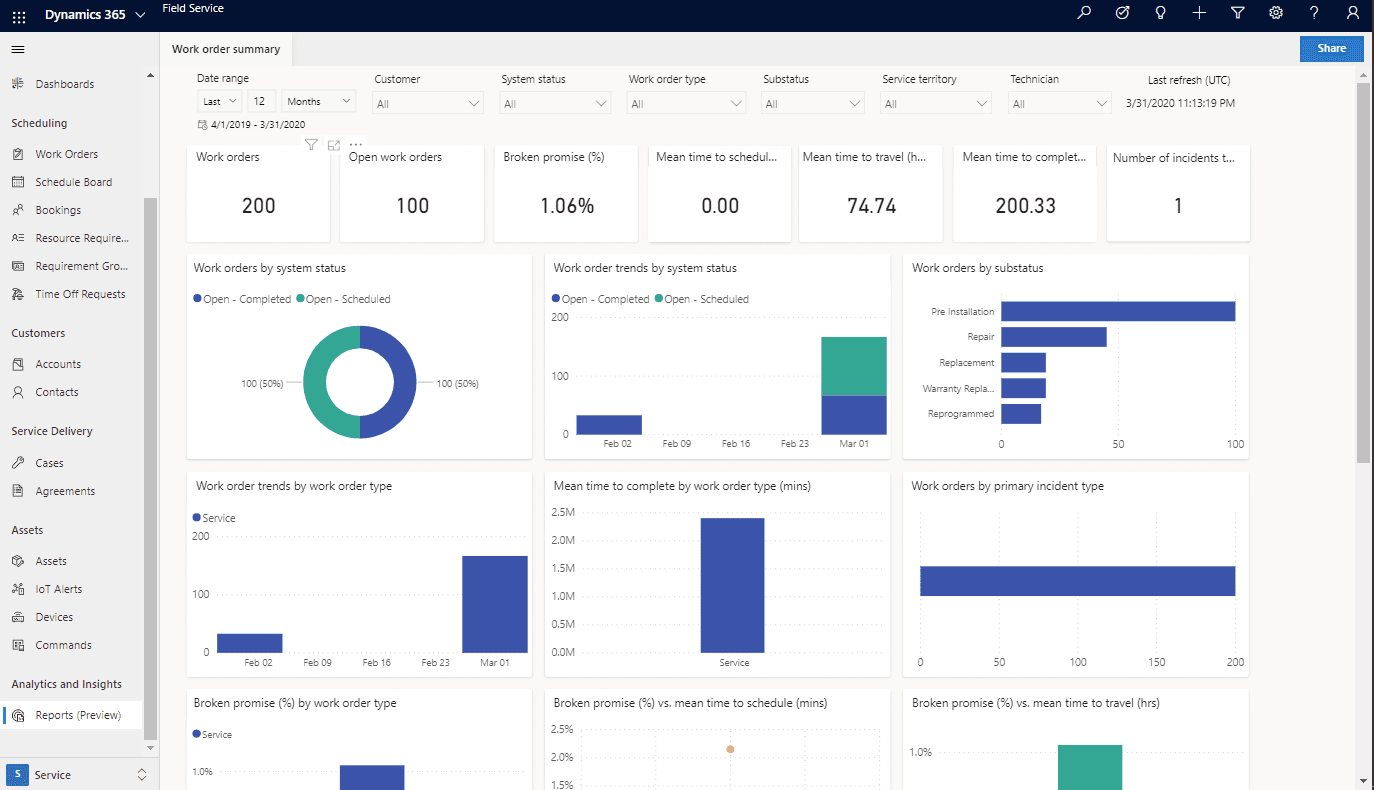The image size is (1374, 790).
Task: Click the Devices icon in sidebar
Action: (18, 617)
